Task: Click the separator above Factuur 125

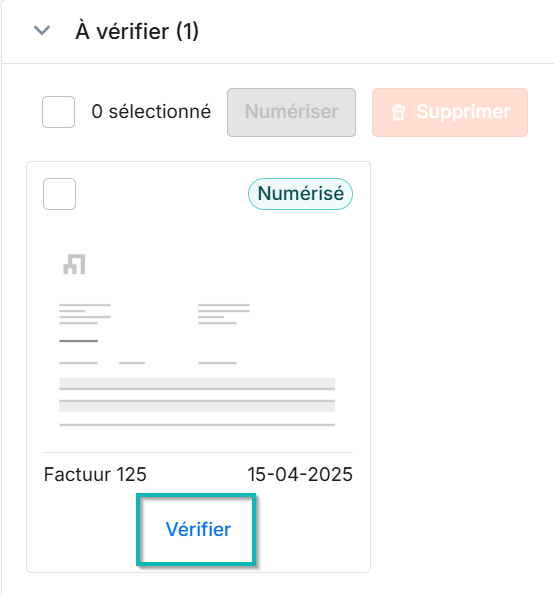Action: (x=198, y=452)
